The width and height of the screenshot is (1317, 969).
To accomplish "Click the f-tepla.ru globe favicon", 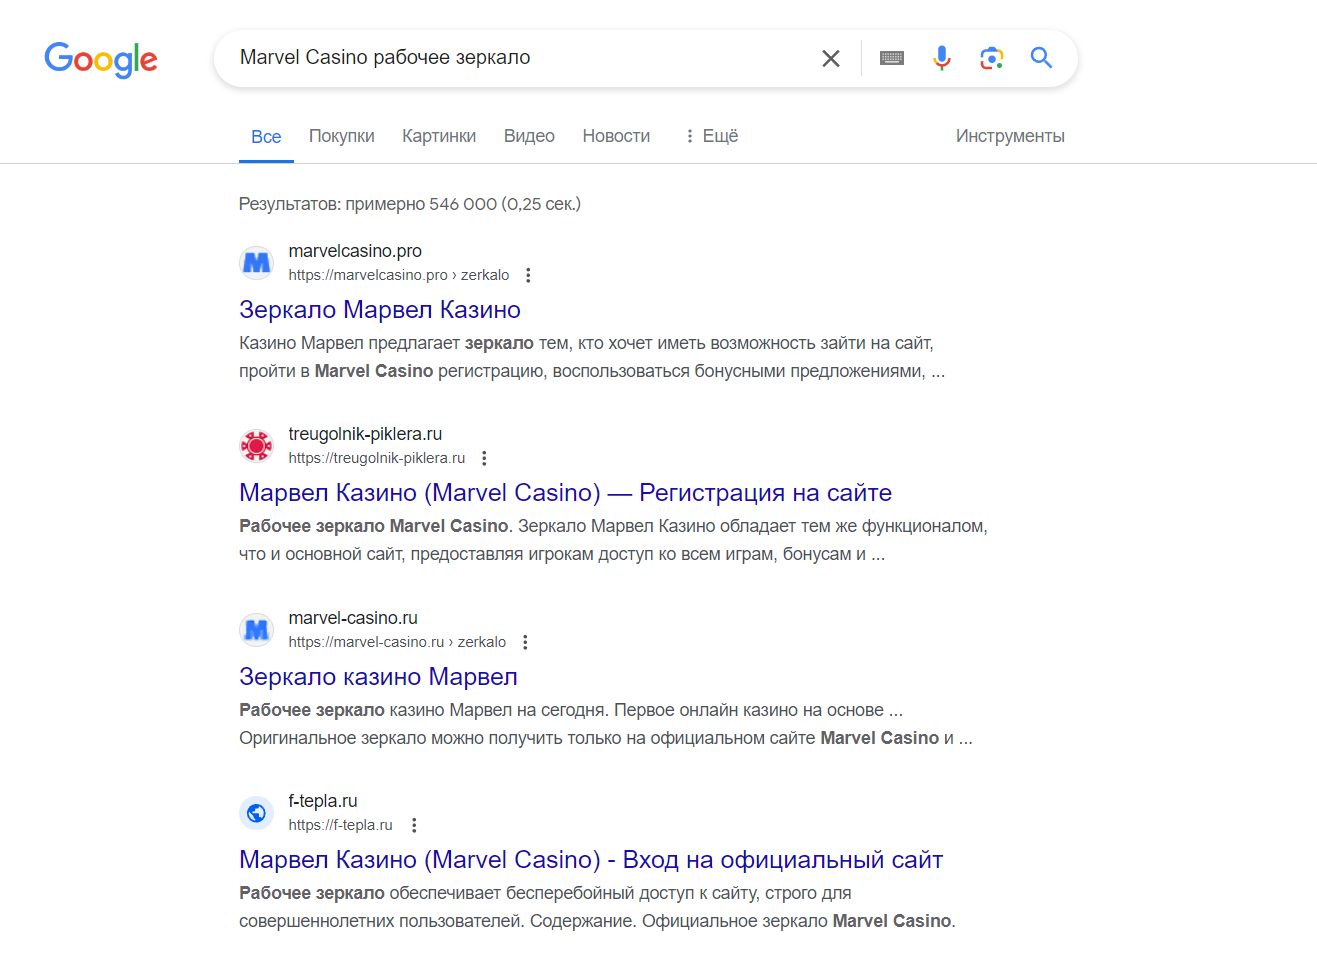I will 257,812.
